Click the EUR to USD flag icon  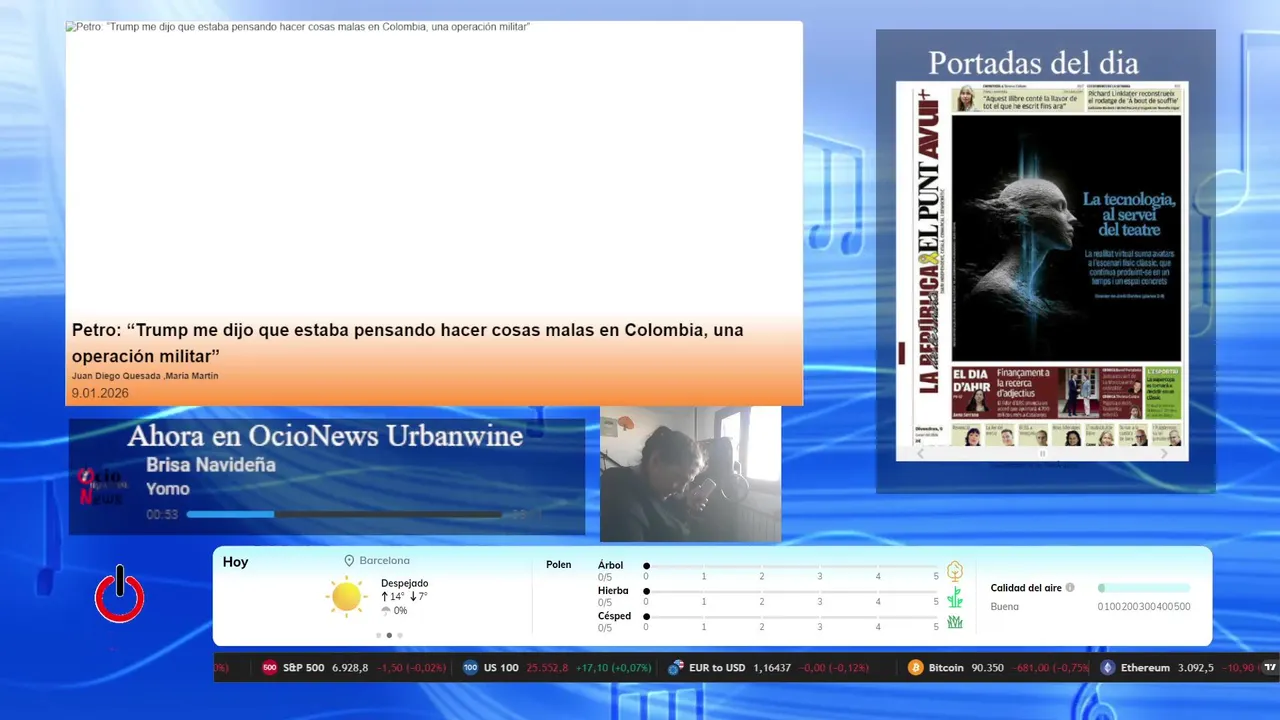[x=676, y=668]
